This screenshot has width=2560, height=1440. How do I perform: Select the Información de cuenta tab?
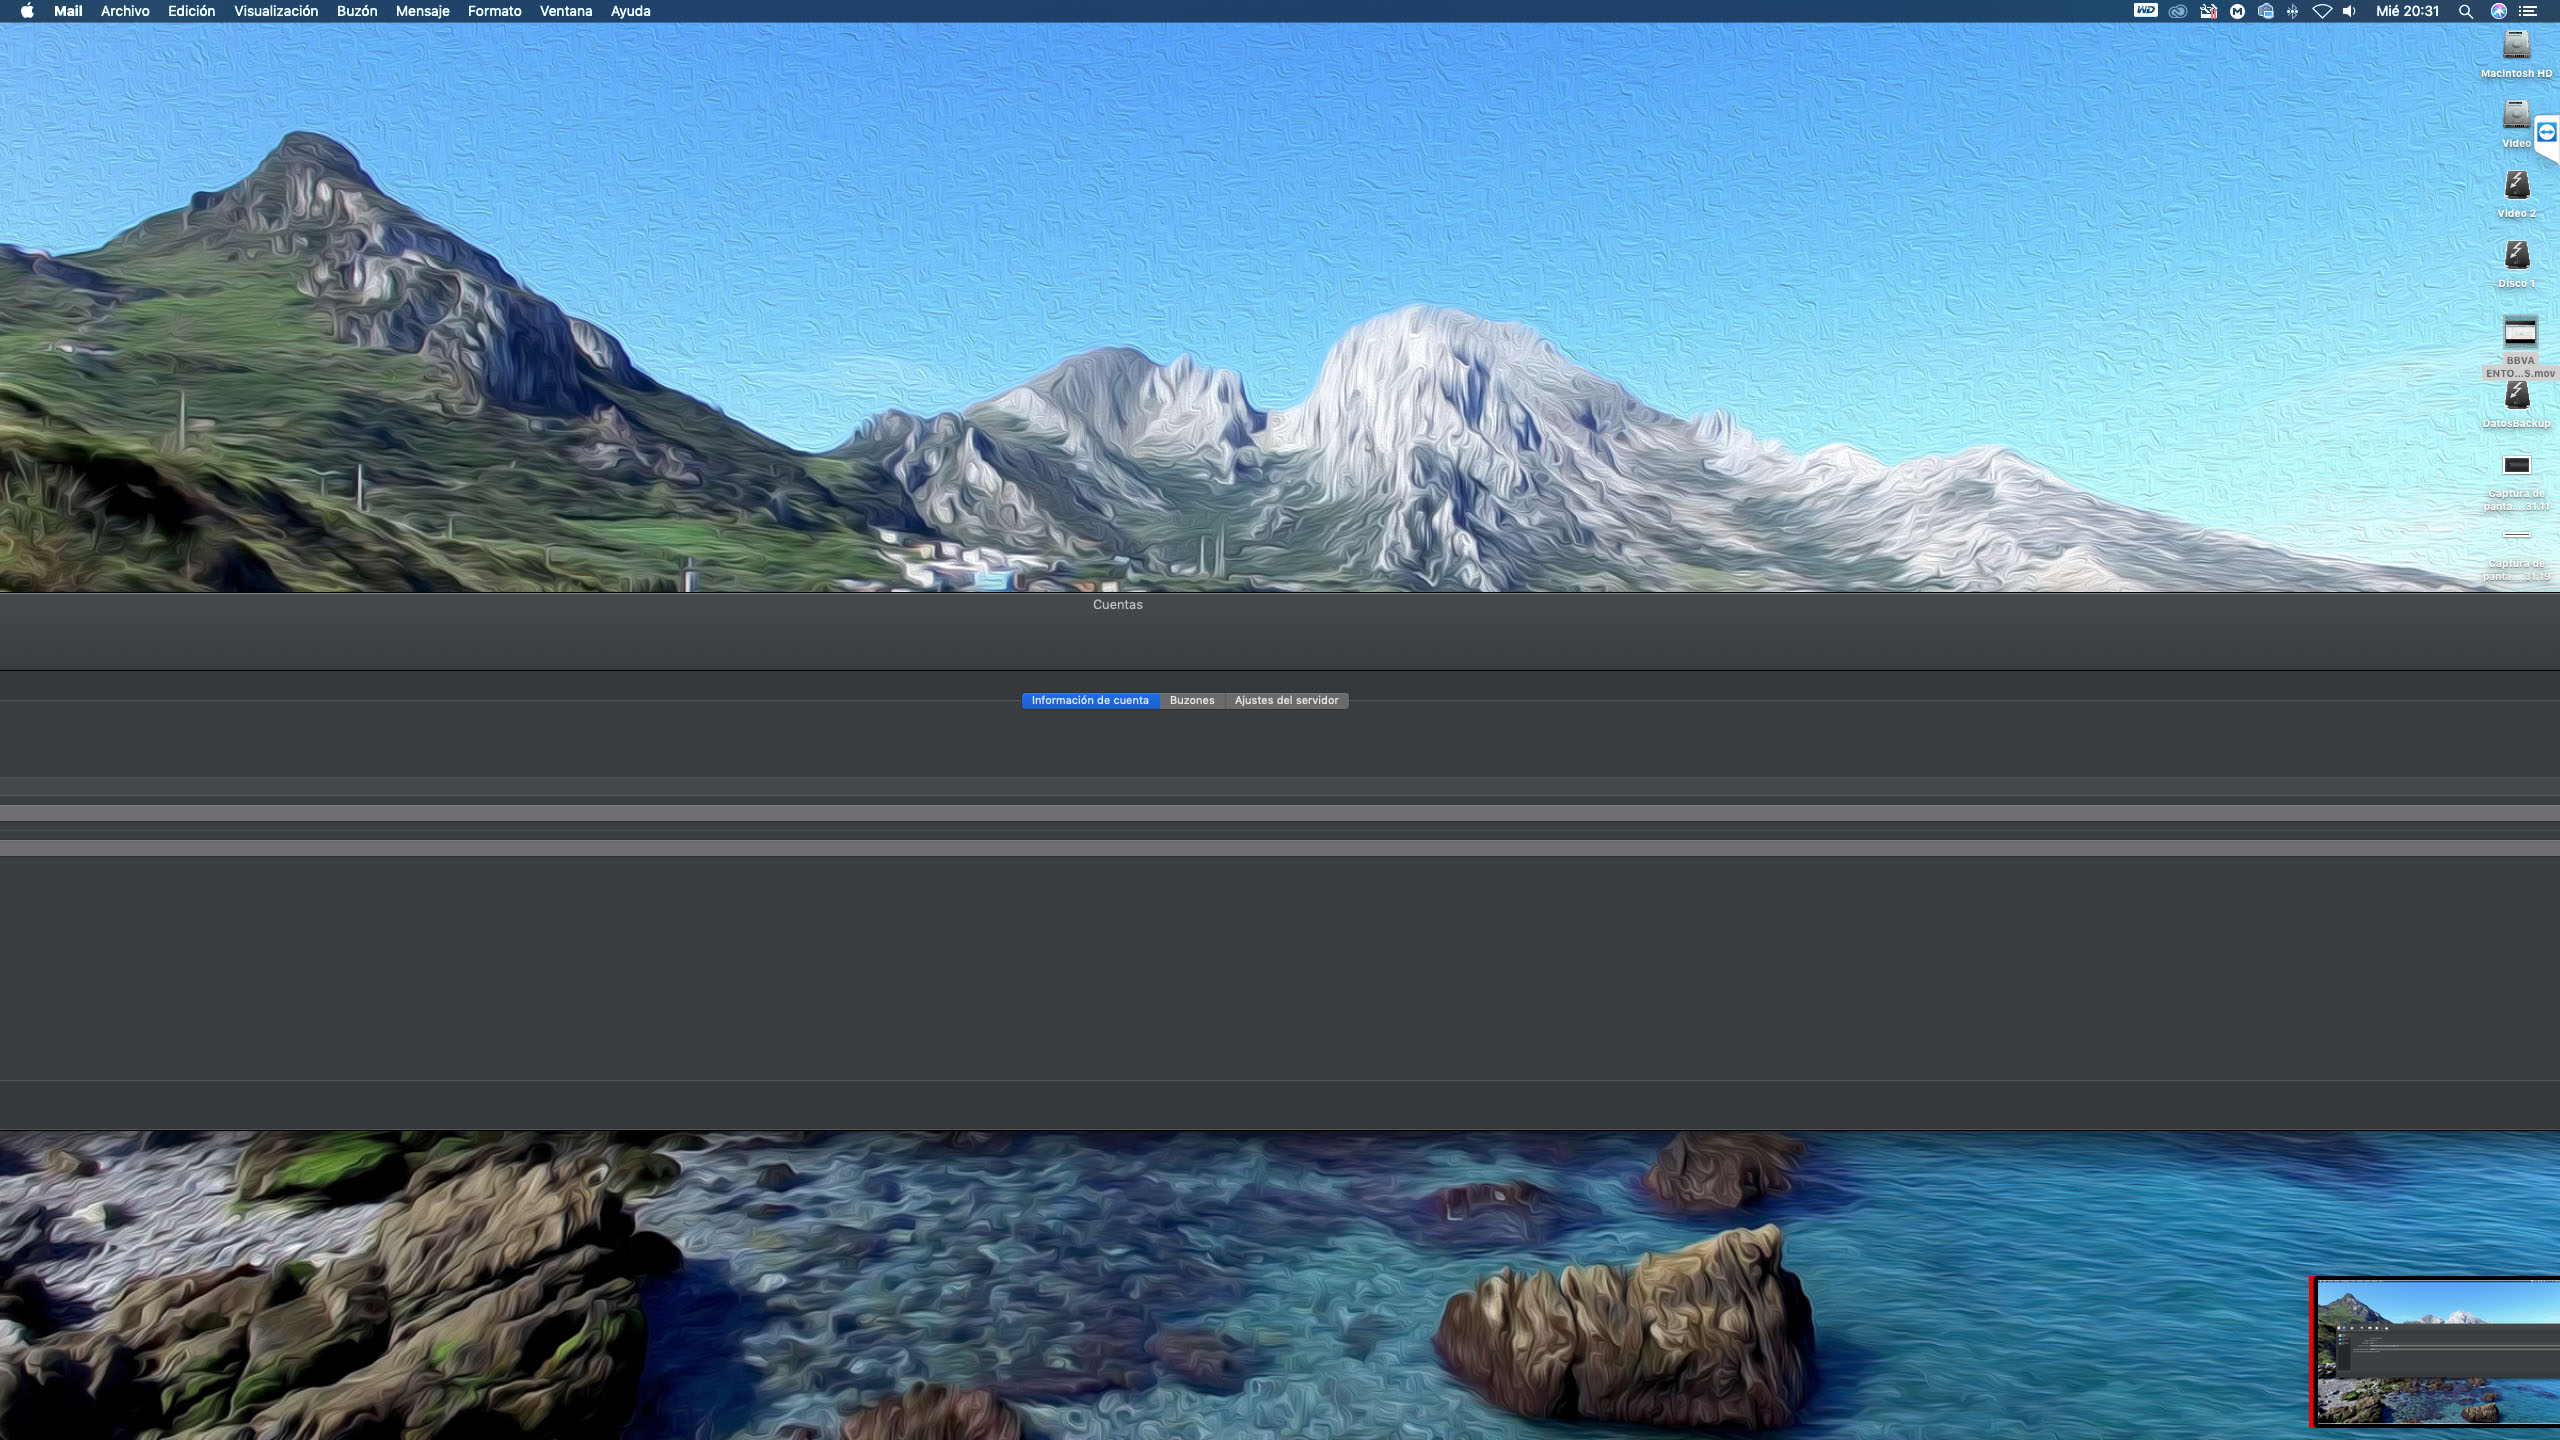pyautogui.click(x=1090, y=700)
